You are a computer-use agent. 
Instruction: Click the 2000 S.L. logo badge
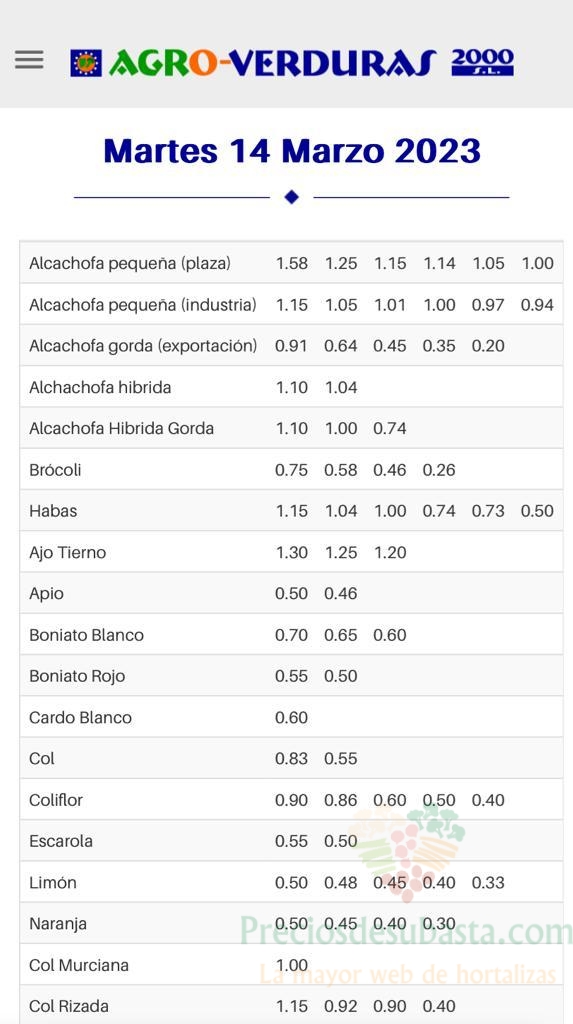[483, 62]
